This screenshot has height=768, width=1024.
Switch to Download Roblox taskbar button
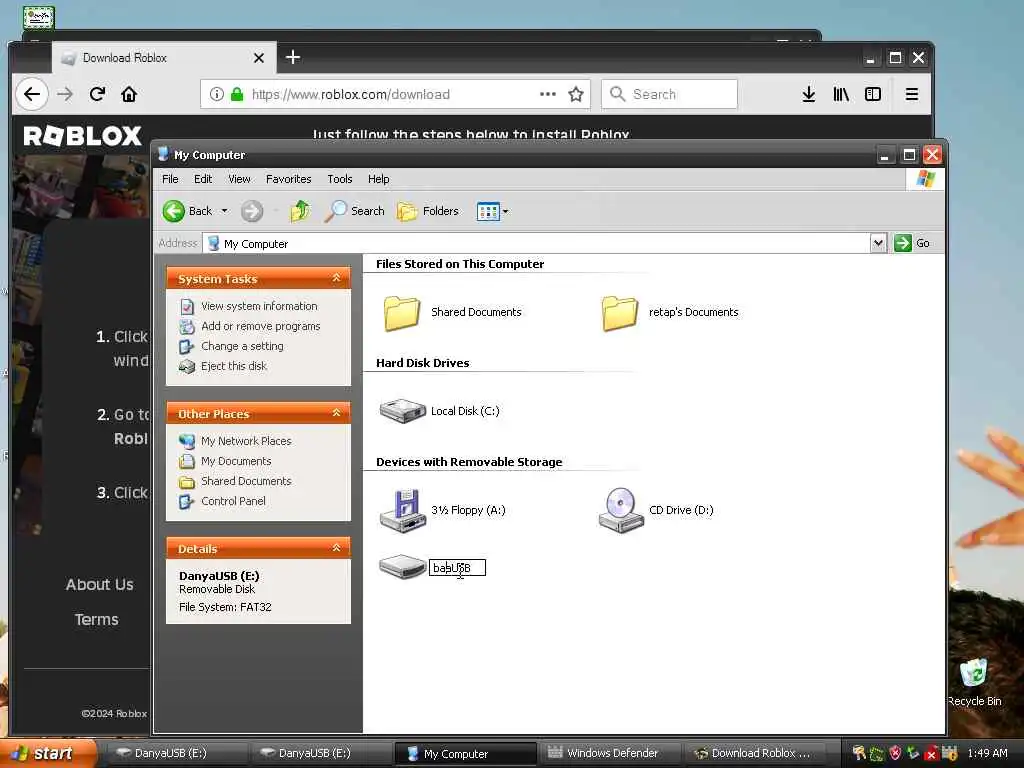tap(757, 753)
